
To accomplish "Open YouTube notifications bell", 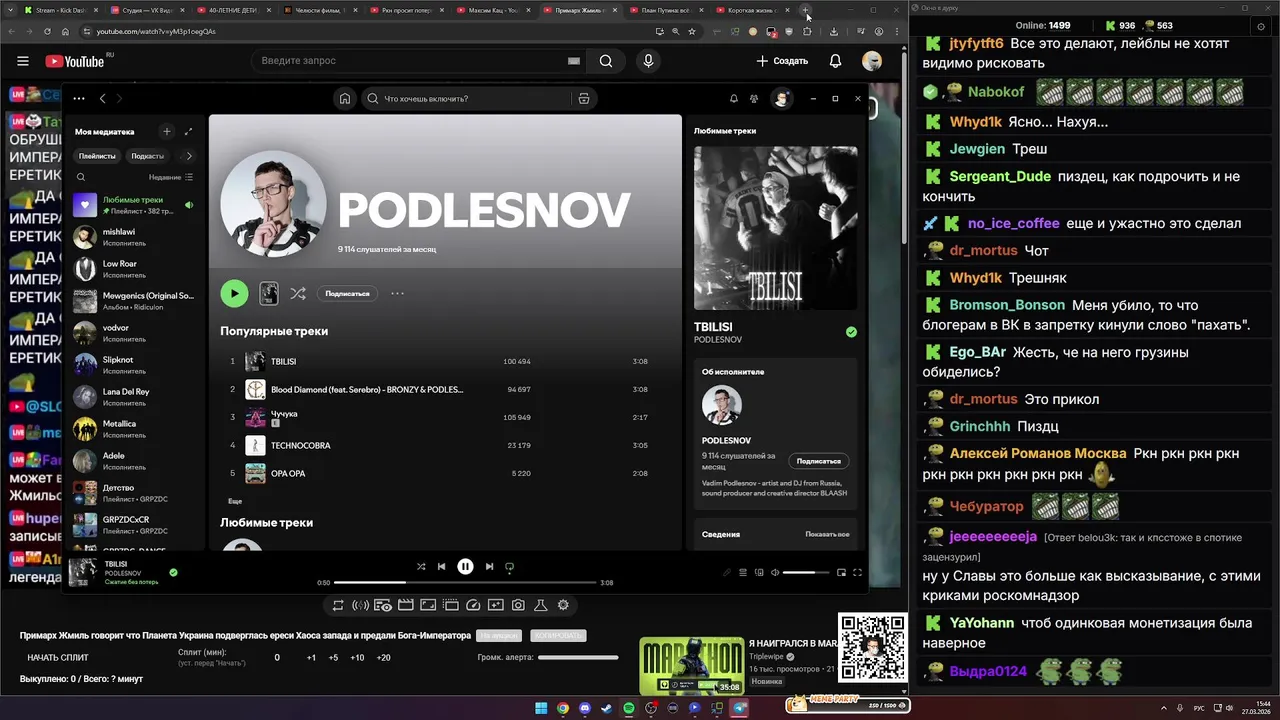I will tap(835, 61).
